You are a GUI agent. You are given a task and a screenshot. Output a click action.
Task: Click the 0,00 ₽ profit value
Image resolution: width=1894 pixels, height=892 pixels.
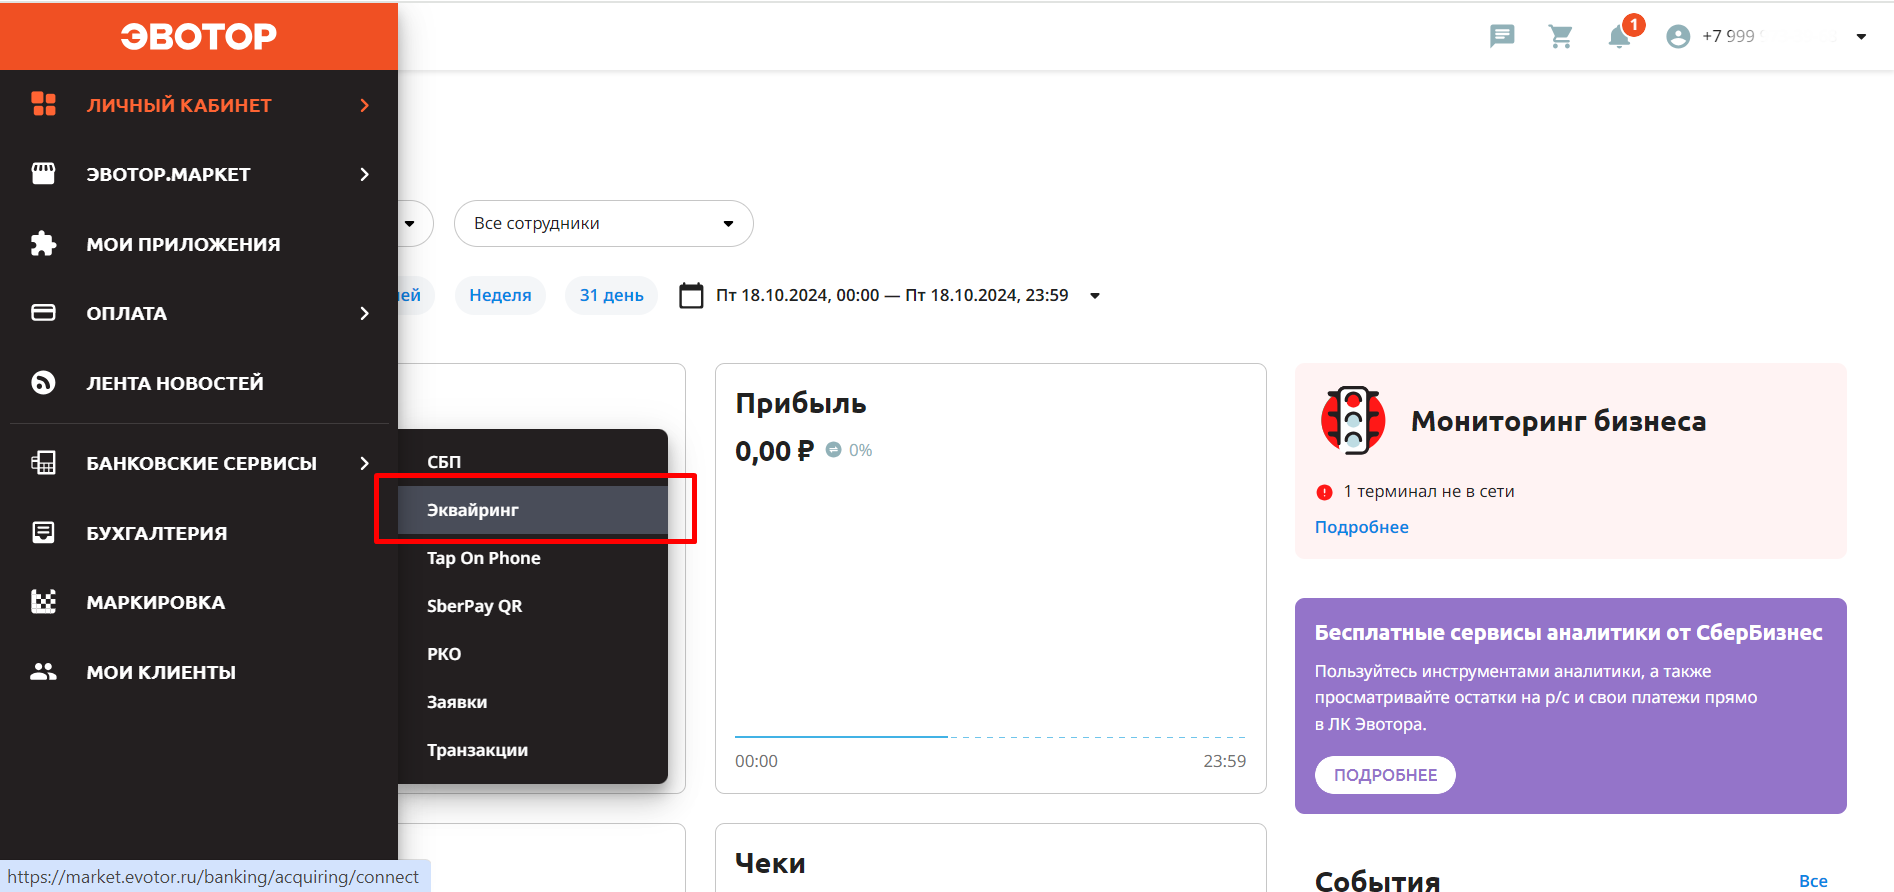[774, 451]
